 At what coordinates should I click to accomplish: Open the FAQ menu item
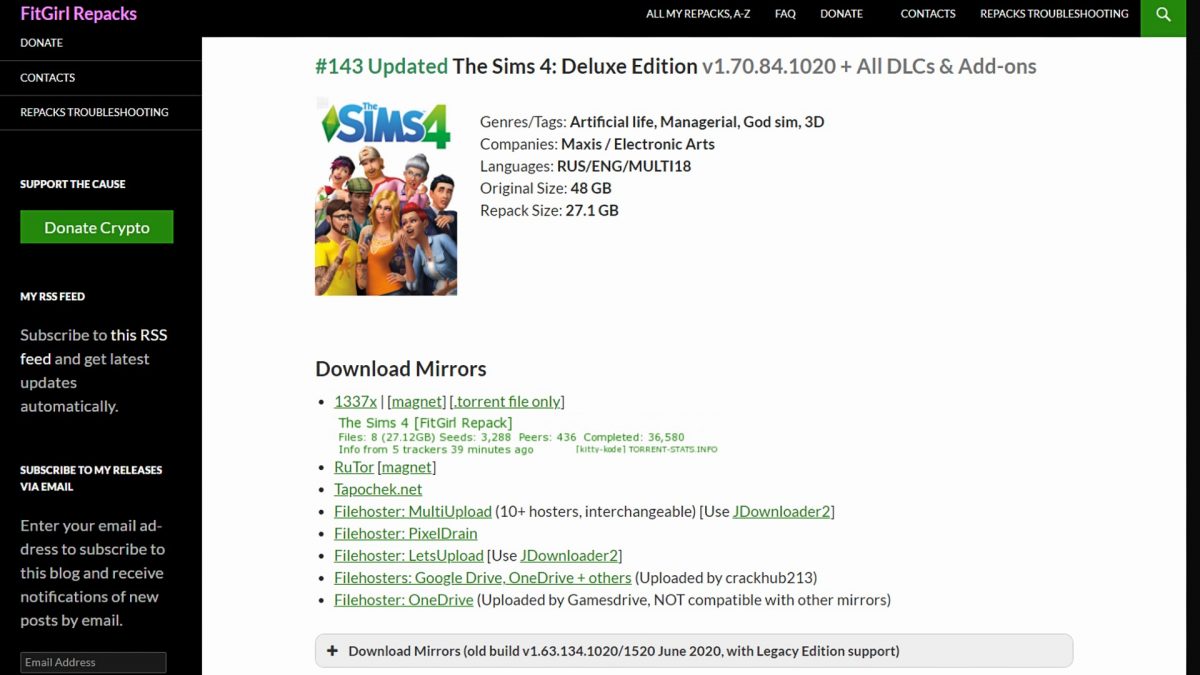click(x=785, y=14)
